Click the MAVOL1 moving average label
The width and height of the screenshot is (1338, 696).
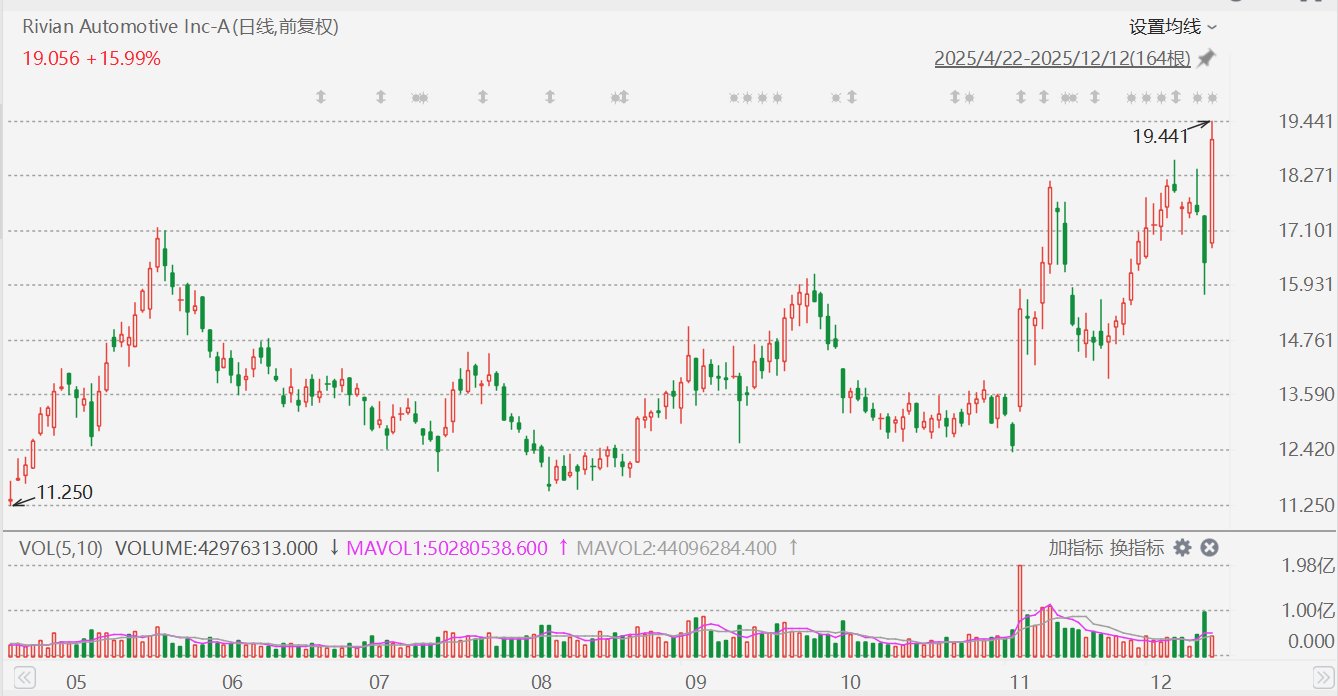coord(447,548)
